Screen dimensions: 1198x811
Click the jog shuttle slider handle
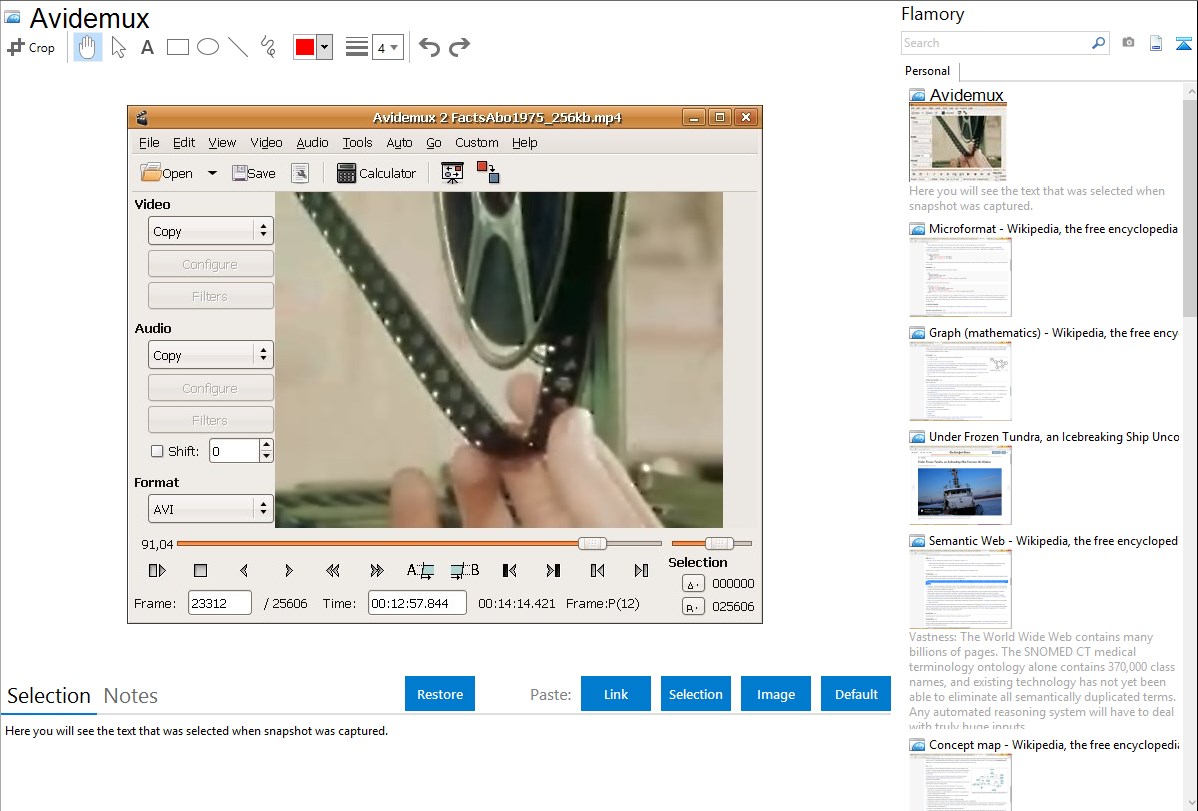(x=719, y=543)
